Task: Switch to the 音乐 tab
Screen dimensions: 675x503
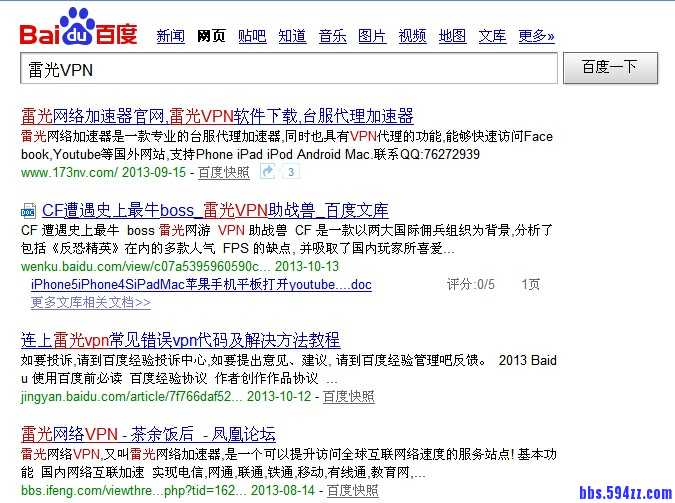Action: (x=332, y=36)
